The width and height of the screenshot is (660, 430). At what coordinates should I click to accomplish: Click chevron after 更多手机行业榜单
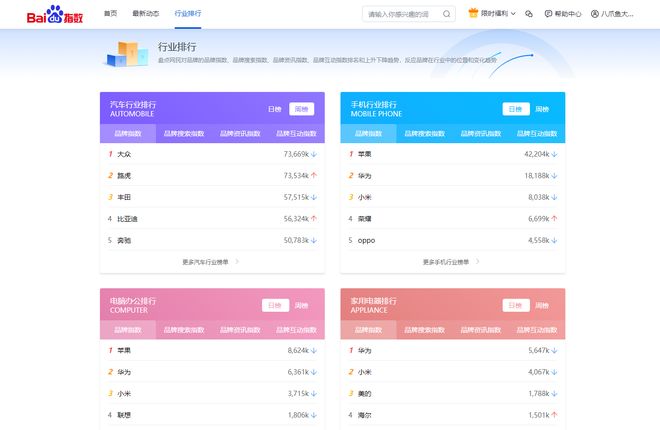pyautogui.click(x=478, y=262)
